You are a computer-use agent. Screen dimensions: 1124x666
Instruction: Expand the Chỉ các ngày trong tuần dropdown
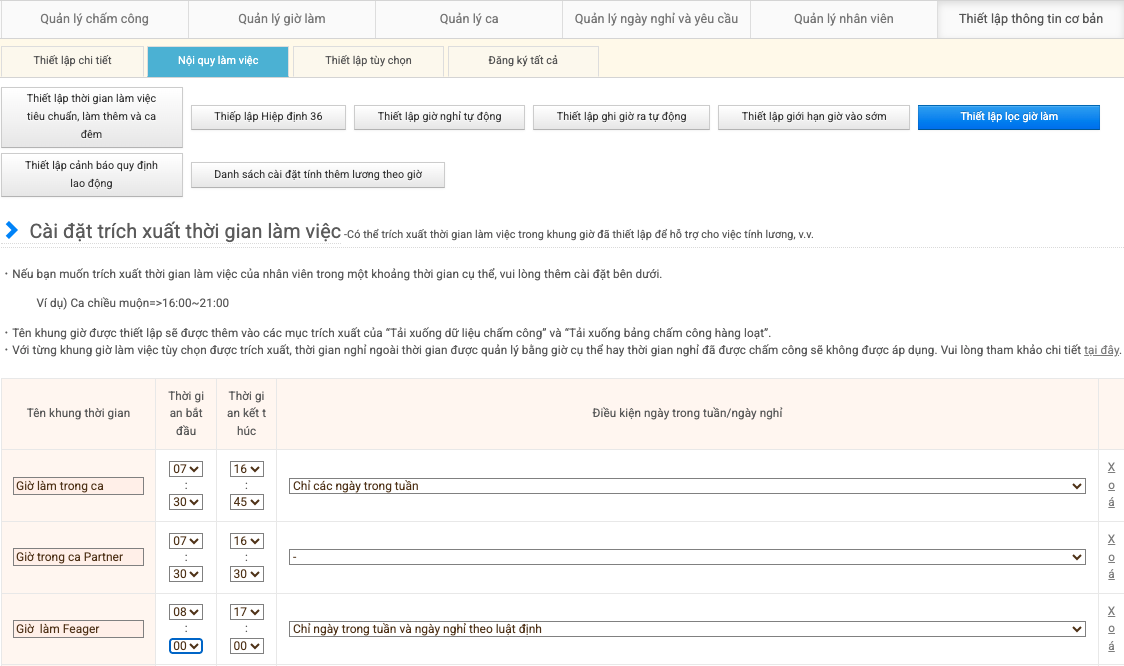pos(687,486)
